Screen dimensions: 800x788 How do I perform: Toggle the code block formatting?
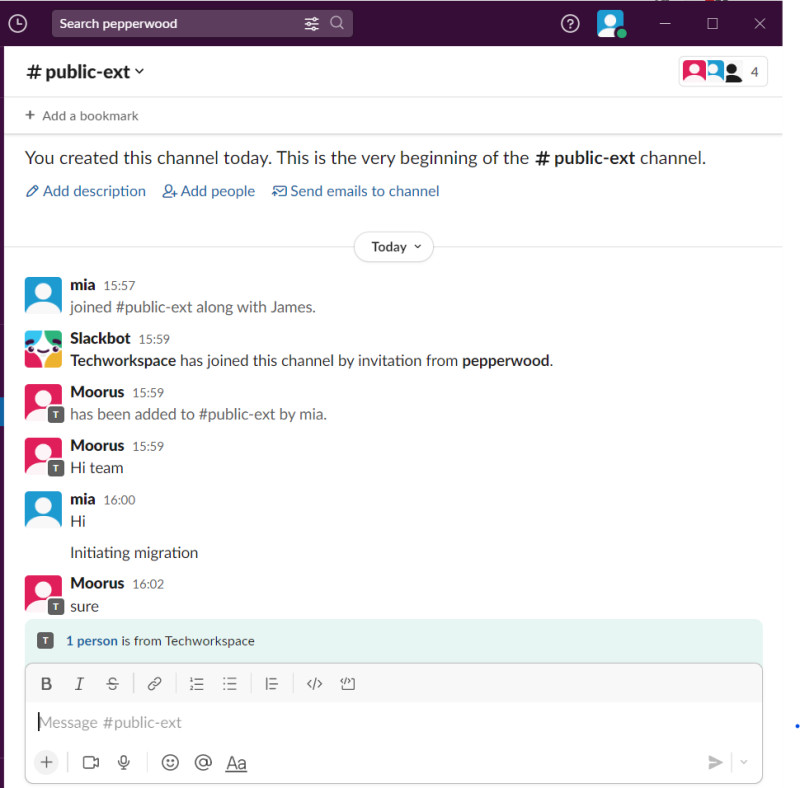coord(346,683)
